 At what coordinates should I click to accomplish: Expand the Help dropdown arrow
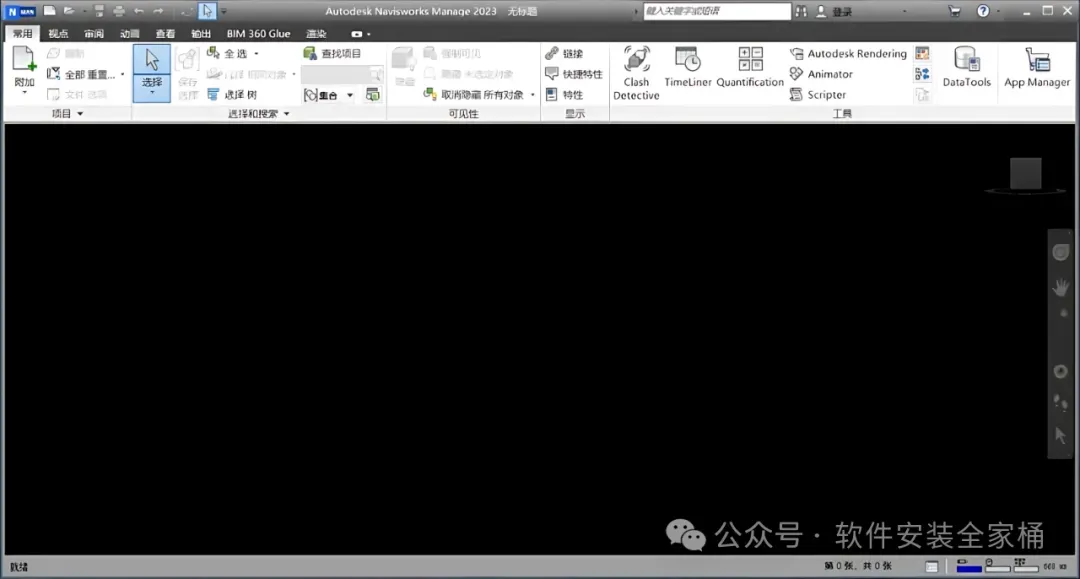tap(997, 12)
